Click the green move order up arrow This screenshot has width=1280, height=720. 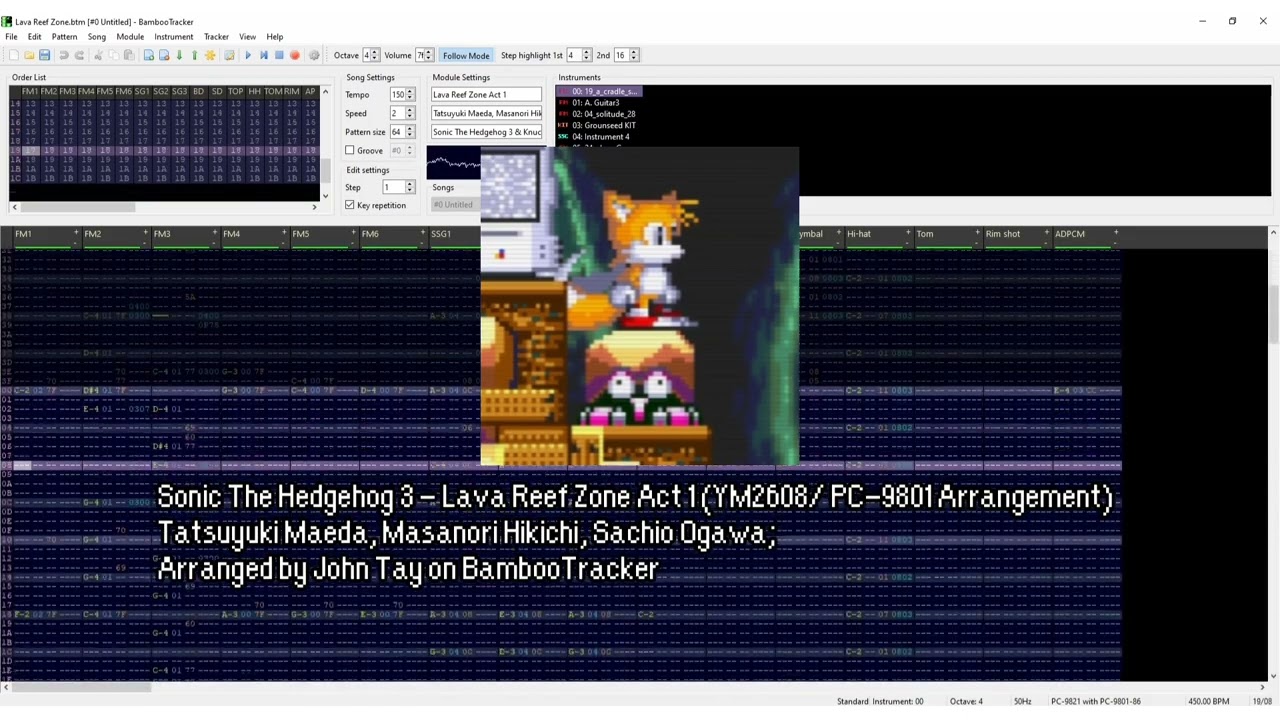[194, 56]
